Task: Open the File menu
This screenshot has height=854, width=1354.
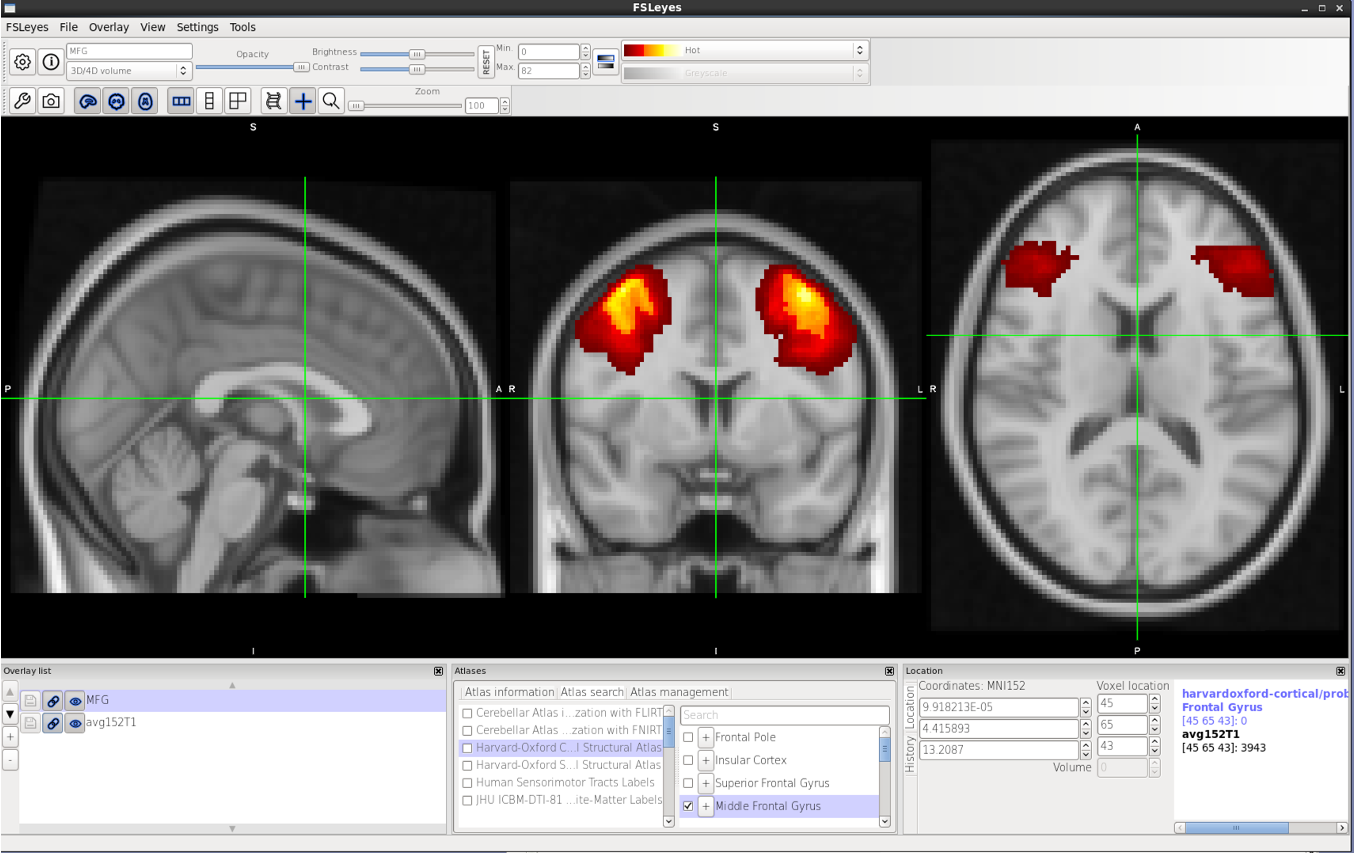Action: (68, 27)
